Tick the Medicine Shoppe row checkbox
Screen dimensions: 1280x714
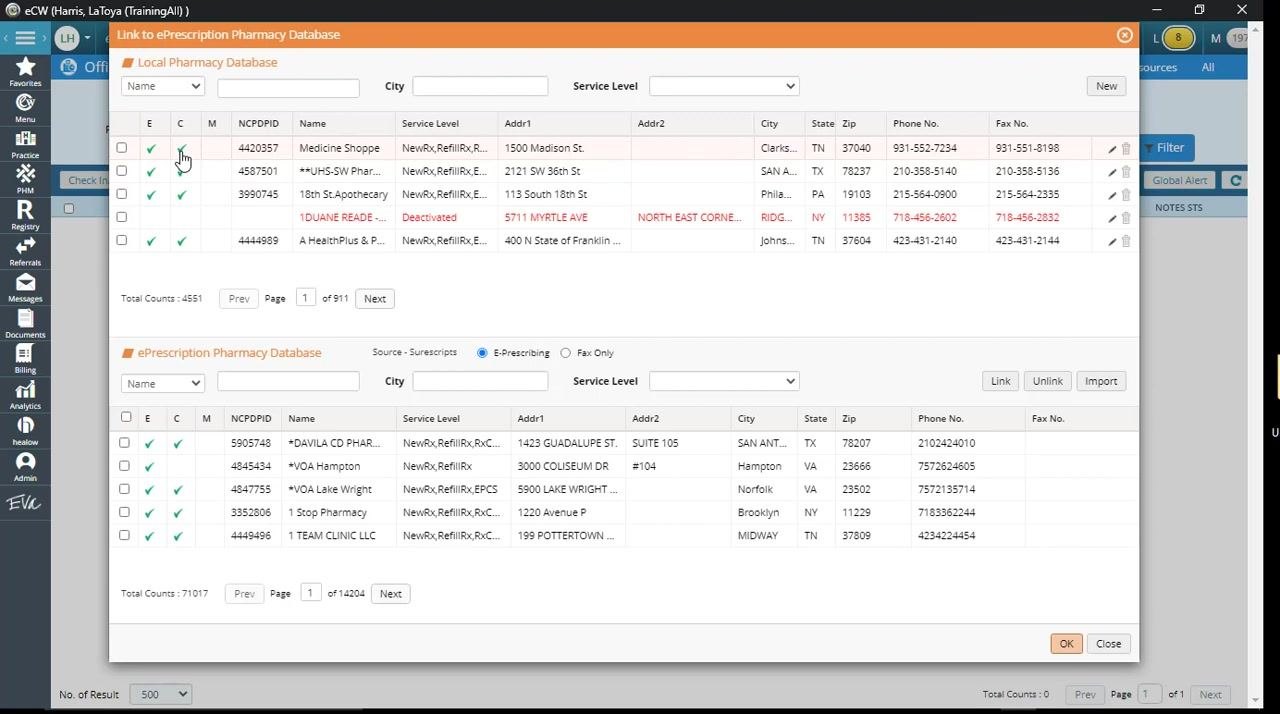tap(122, 148)
